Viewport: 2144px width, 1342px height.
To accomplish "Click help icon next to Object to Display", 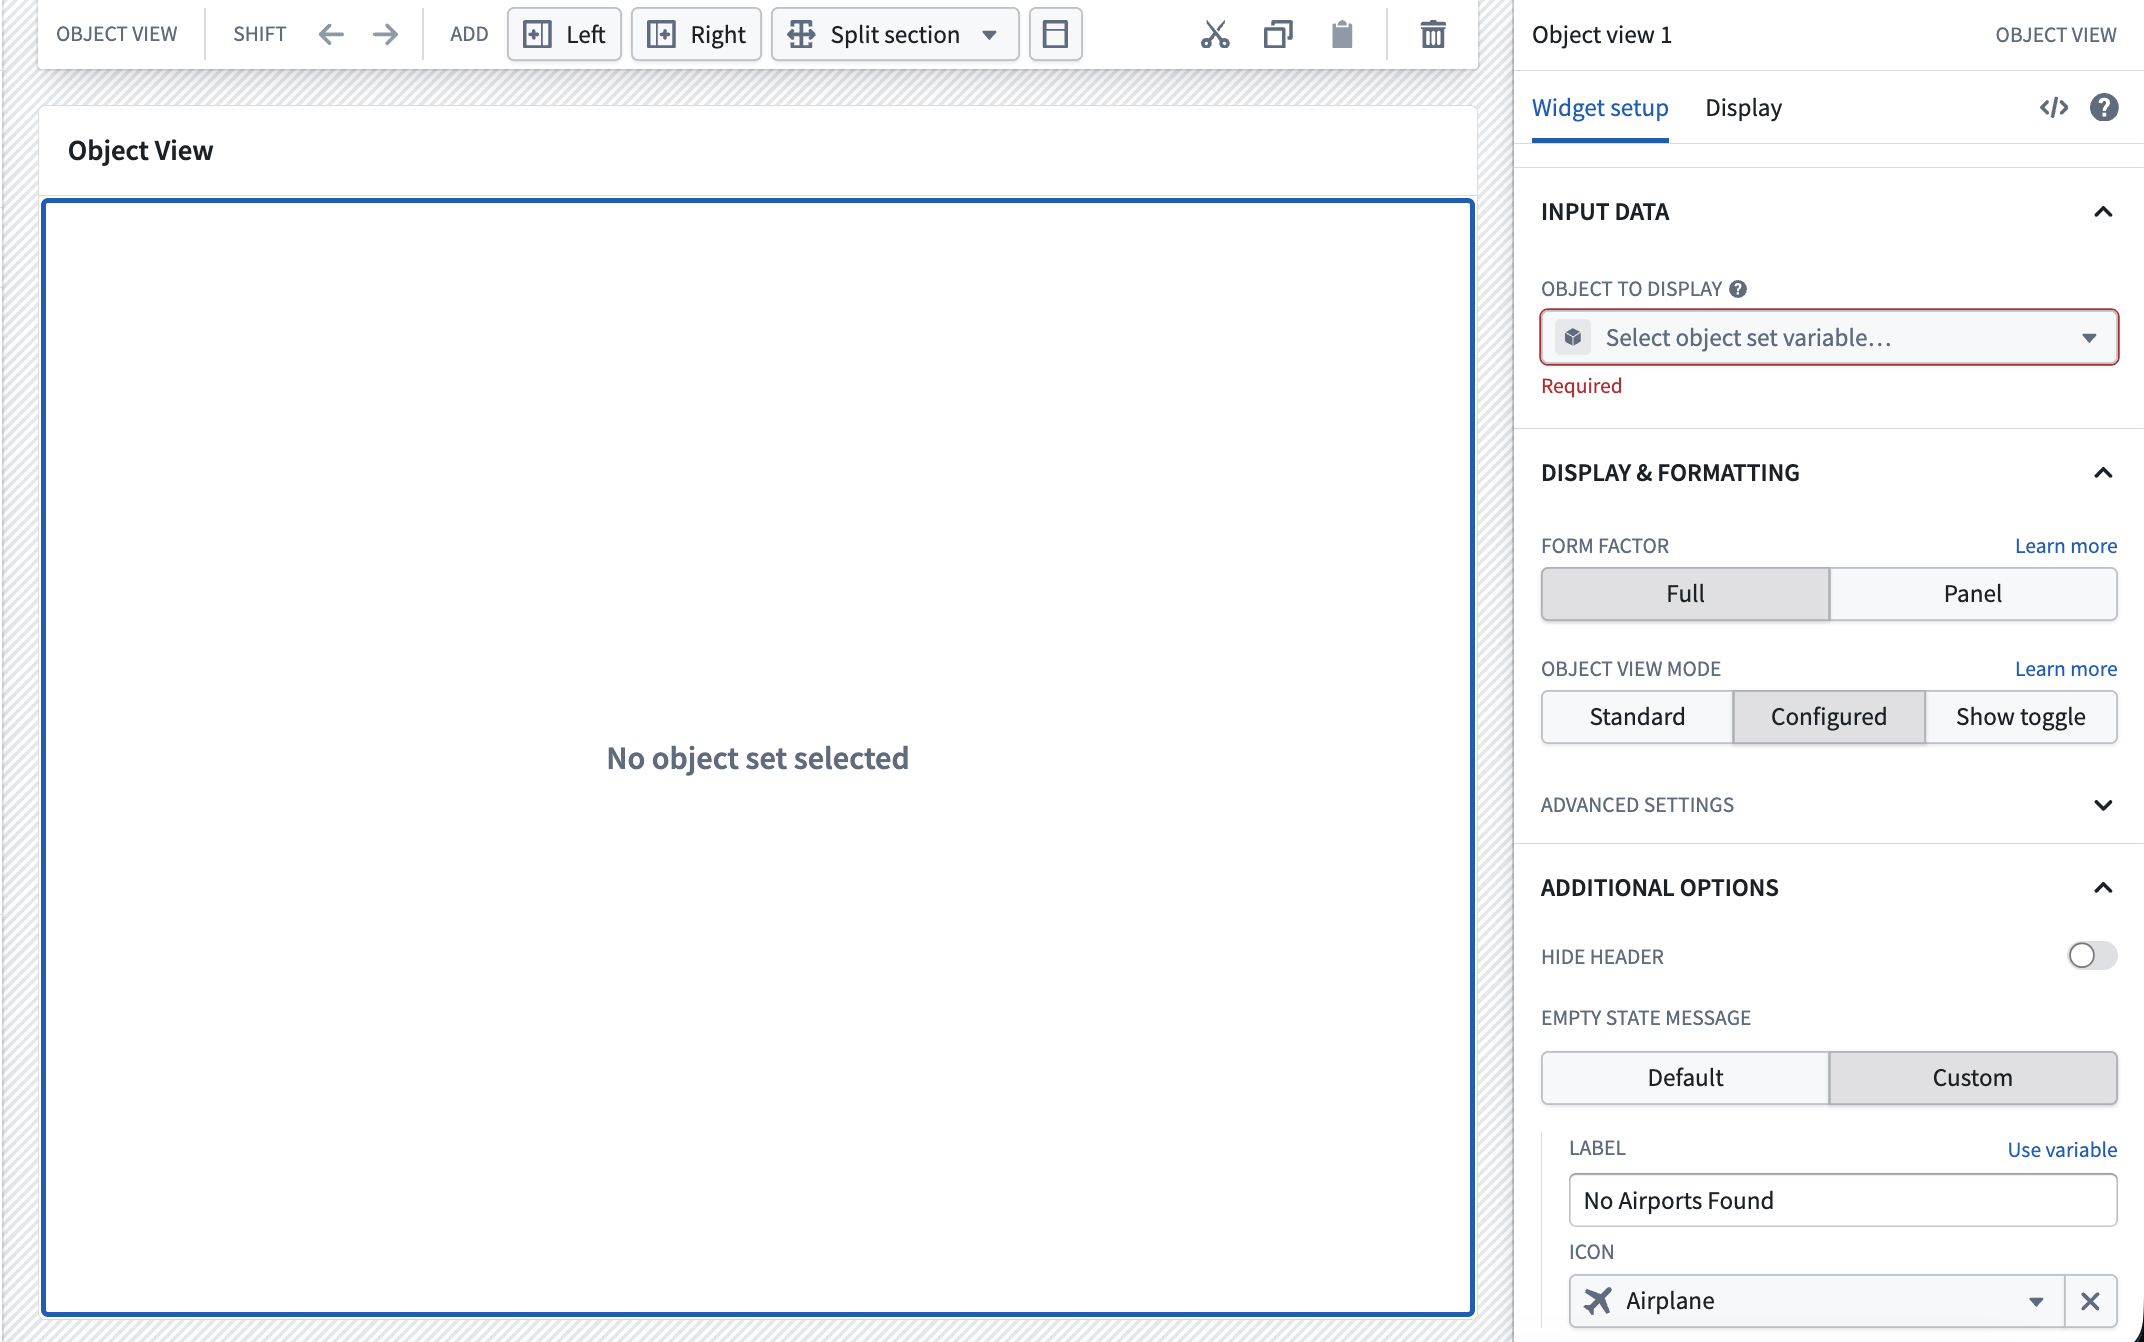I will pyautogui.click(x=1738, y=289).
